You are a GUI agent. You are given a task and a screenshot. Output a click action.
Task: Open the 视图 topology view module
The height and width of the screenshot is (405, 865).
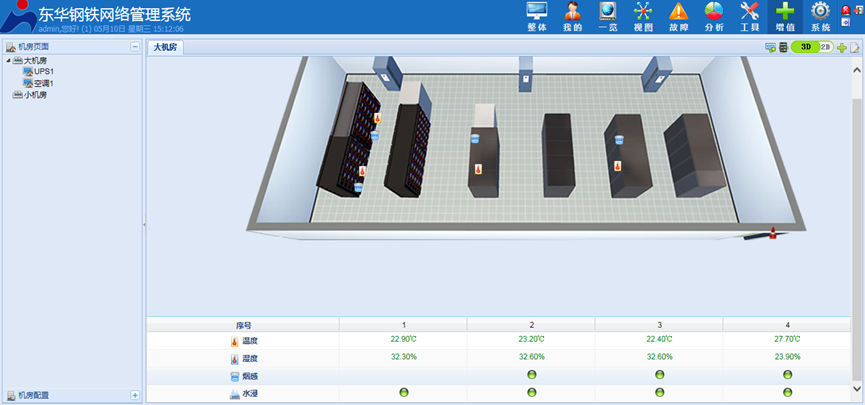click(643, 17)
